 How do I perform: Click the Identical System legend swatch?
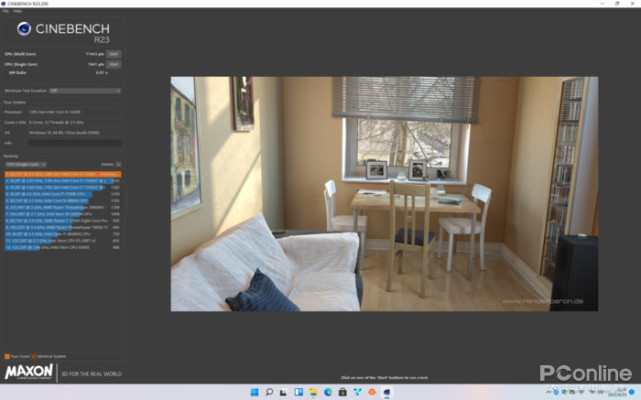pyautogui.click(x=34, y=356)
